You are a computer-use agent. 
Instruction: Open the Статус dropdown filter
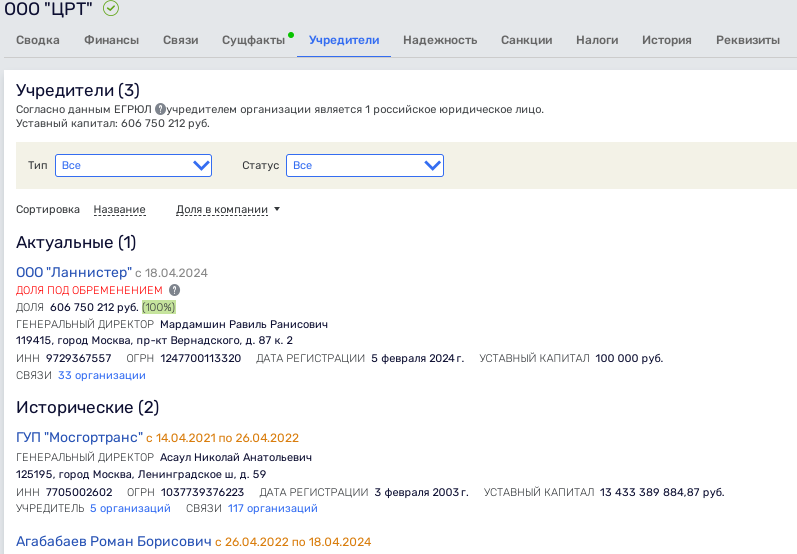(365, 166)
